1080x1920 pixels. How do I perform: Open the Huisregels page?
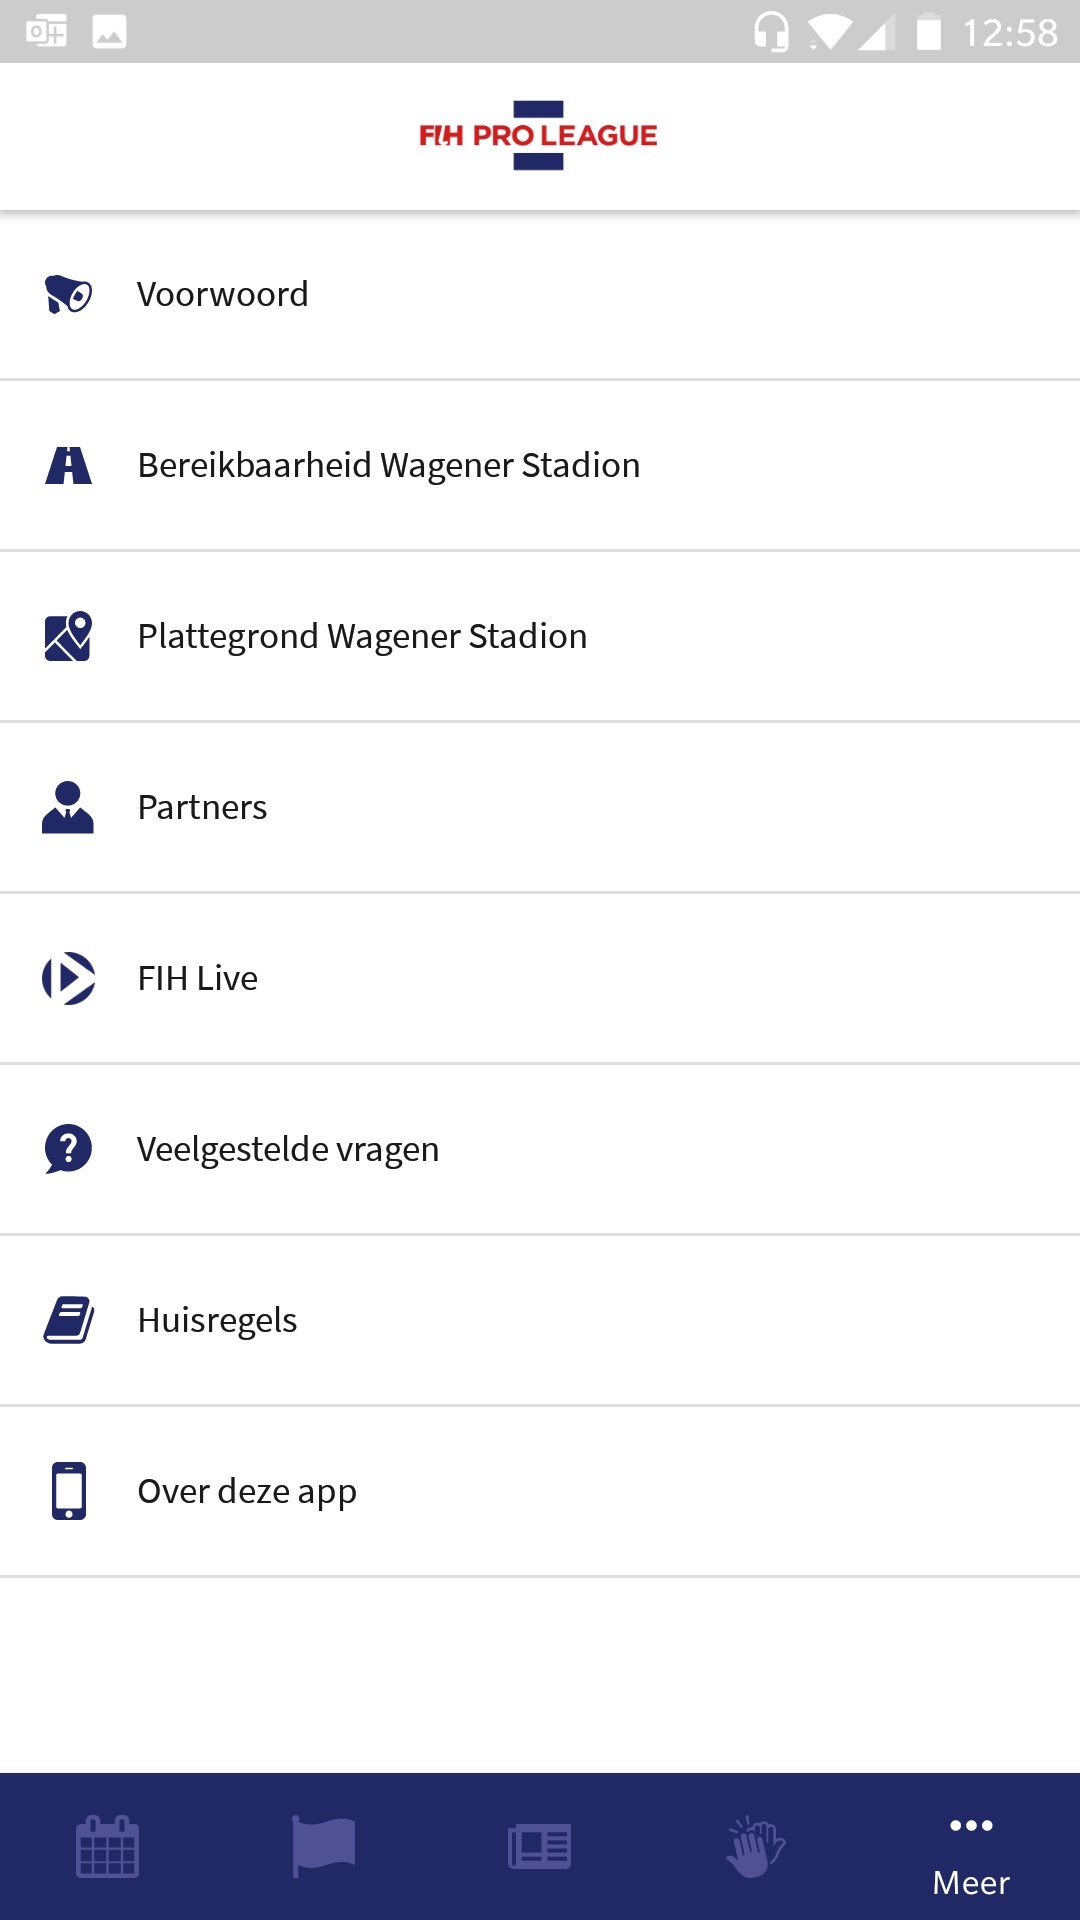tap(217, 1320)
